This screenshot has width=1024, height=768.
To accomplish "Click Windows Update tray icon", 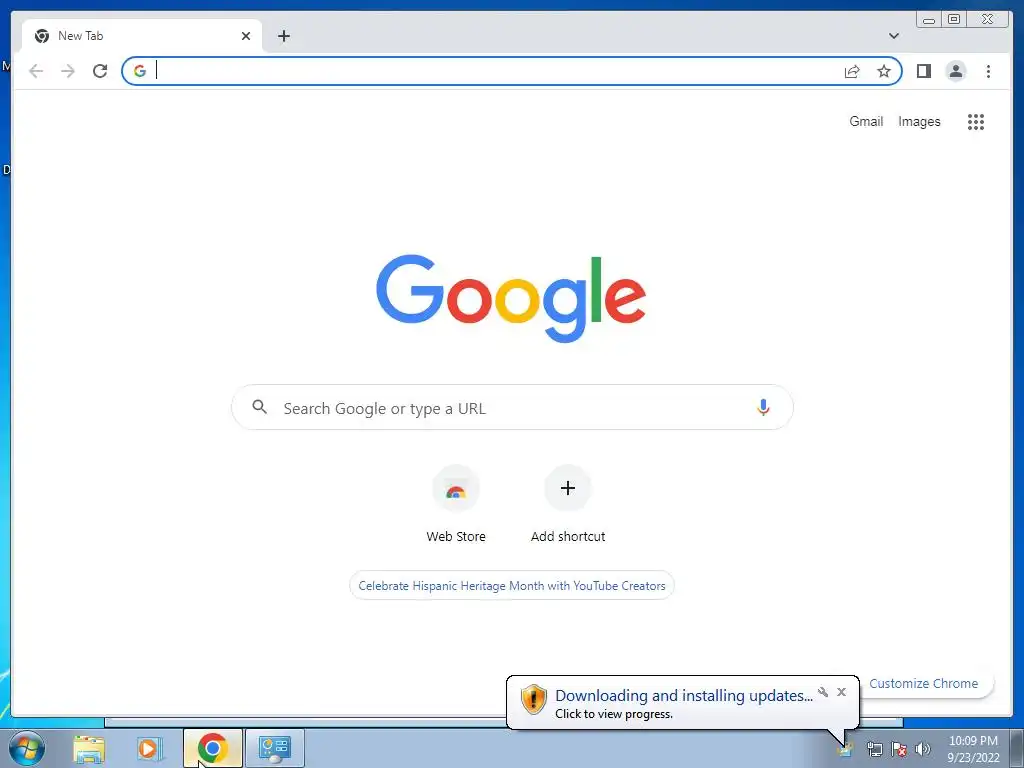I will 844,748.
